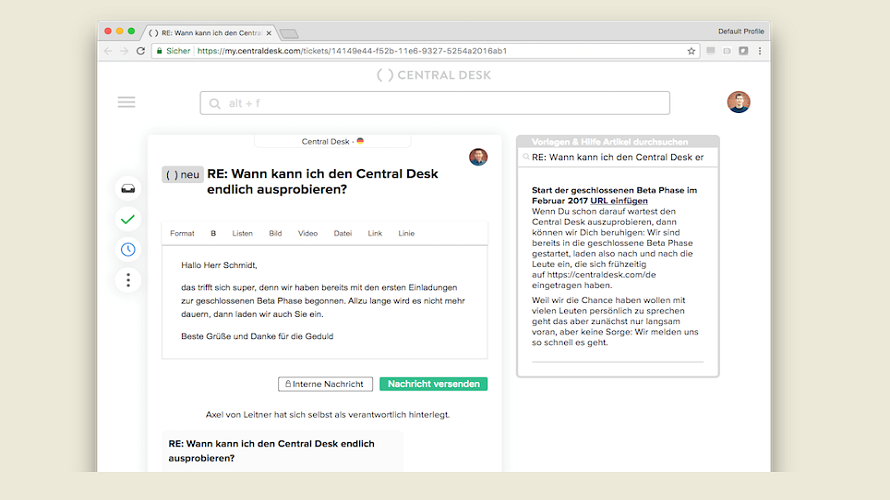The height and width of the screenshot is (500, 890).
Task: Attach a file via Datei
Action: [343, 233]
